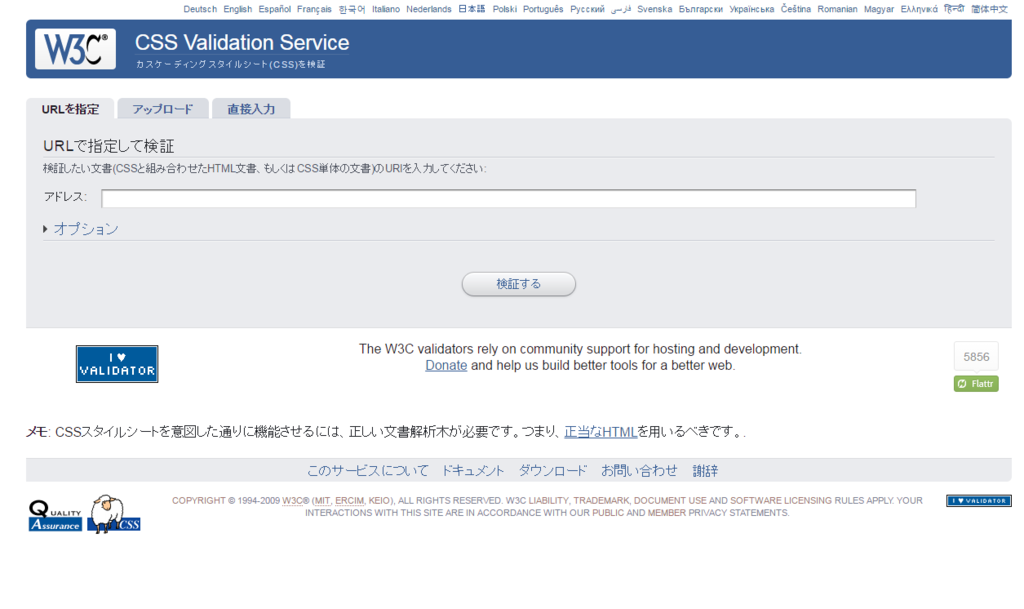Click the KEIO link in the copyright
1024x609 pixels.
[x=379, y=501]
